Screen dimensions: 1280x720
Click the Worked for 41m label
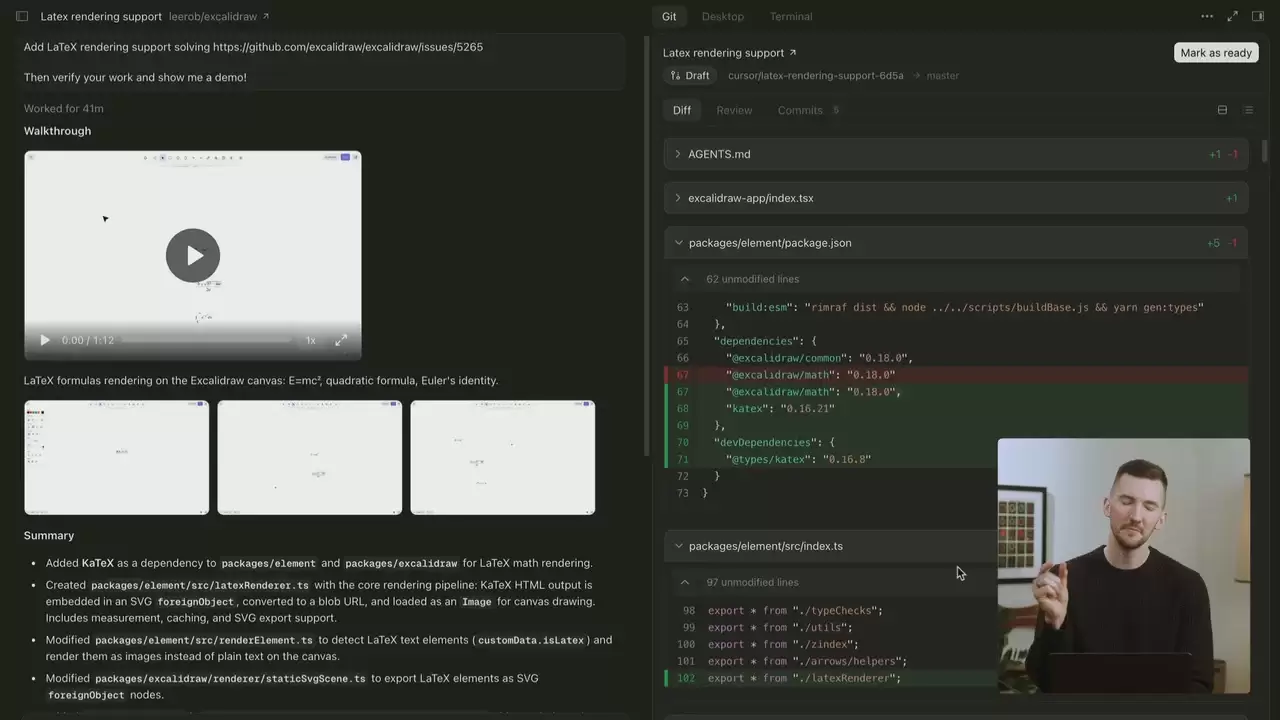click(x=64, y=108)
